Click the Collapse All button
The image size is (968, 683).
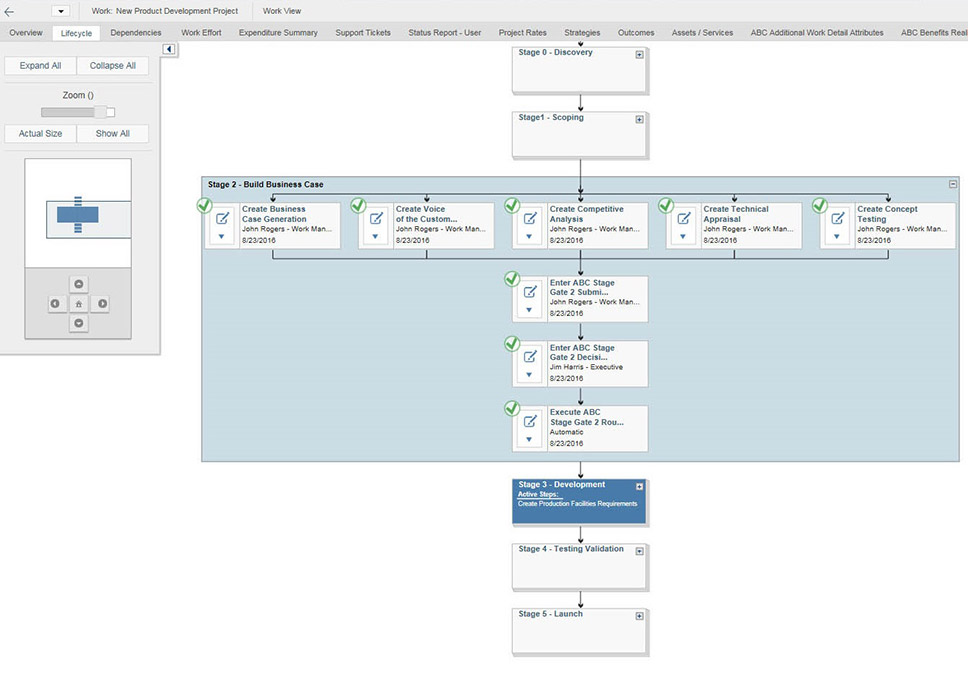[113, 65]
